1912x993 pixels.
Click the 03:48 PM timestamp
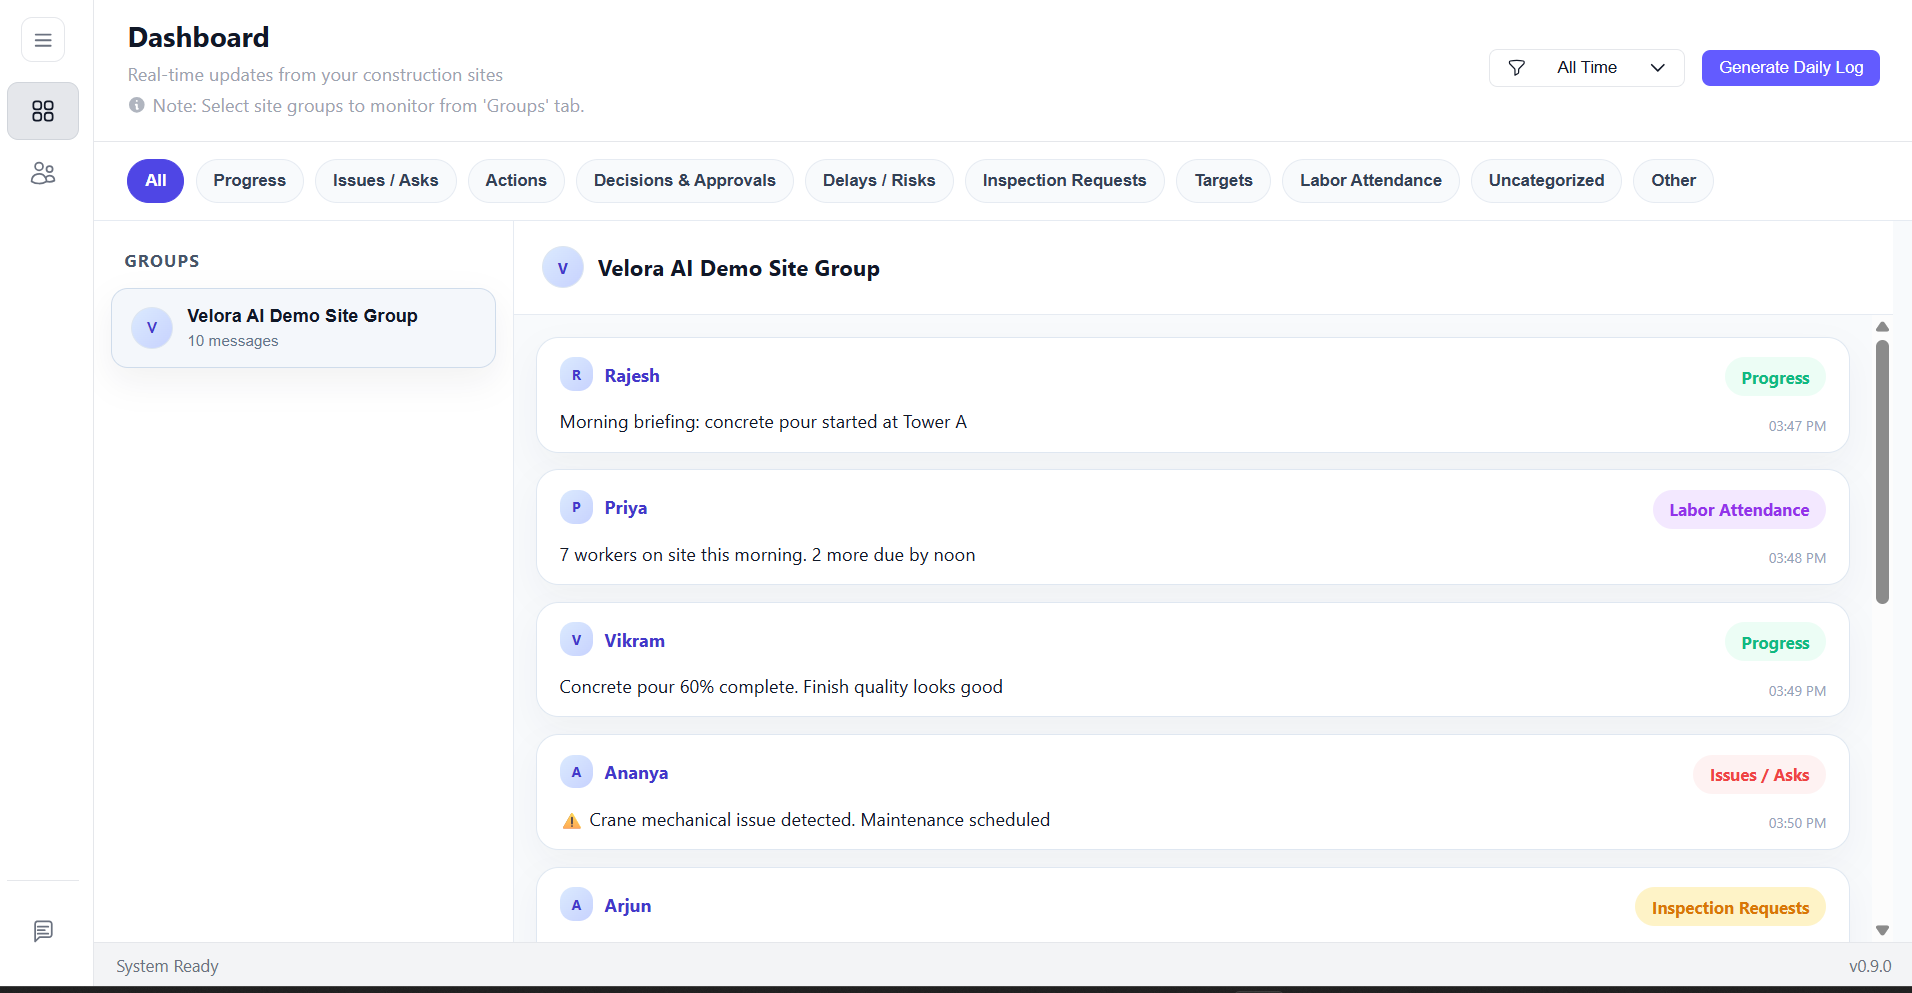[x=1797, y=558]
